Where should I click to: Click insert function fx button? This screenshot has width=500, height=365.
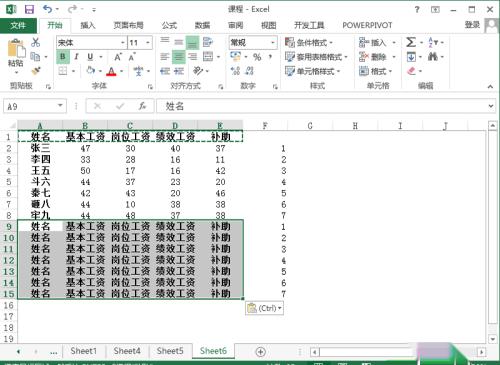coord(142,106)
